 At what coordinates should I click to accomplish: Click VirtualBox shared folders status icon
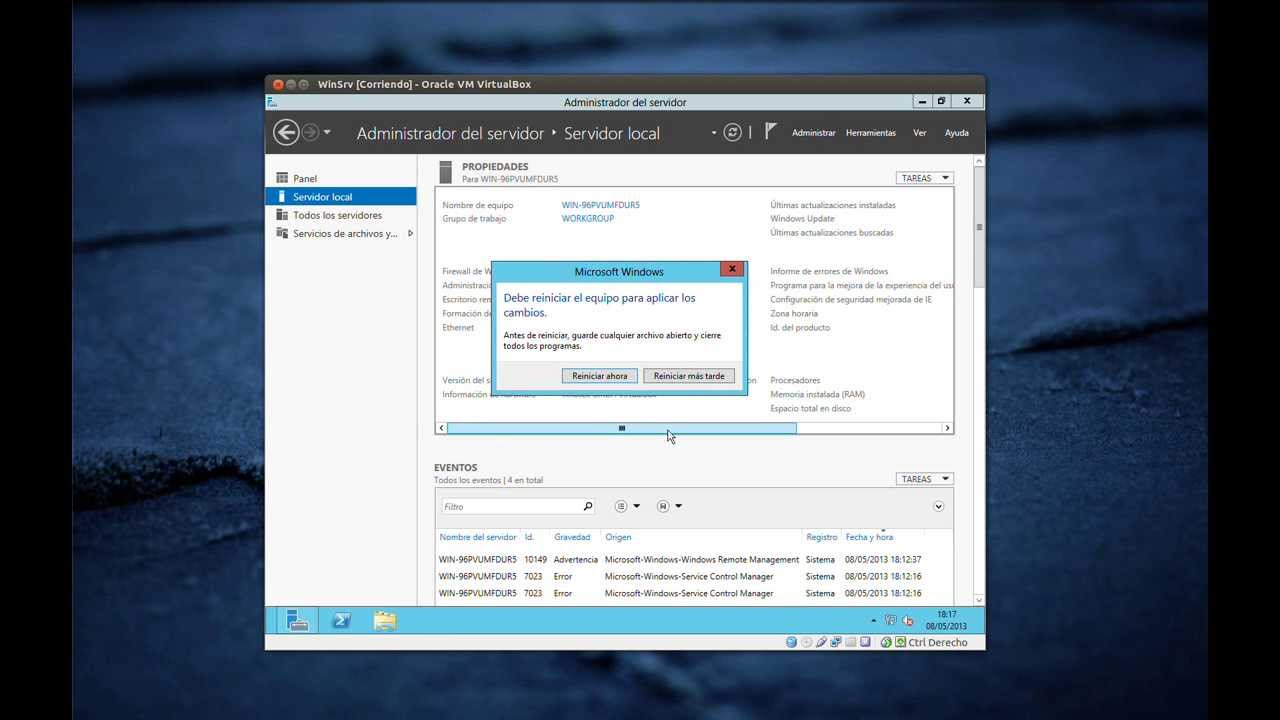(851, 642)
